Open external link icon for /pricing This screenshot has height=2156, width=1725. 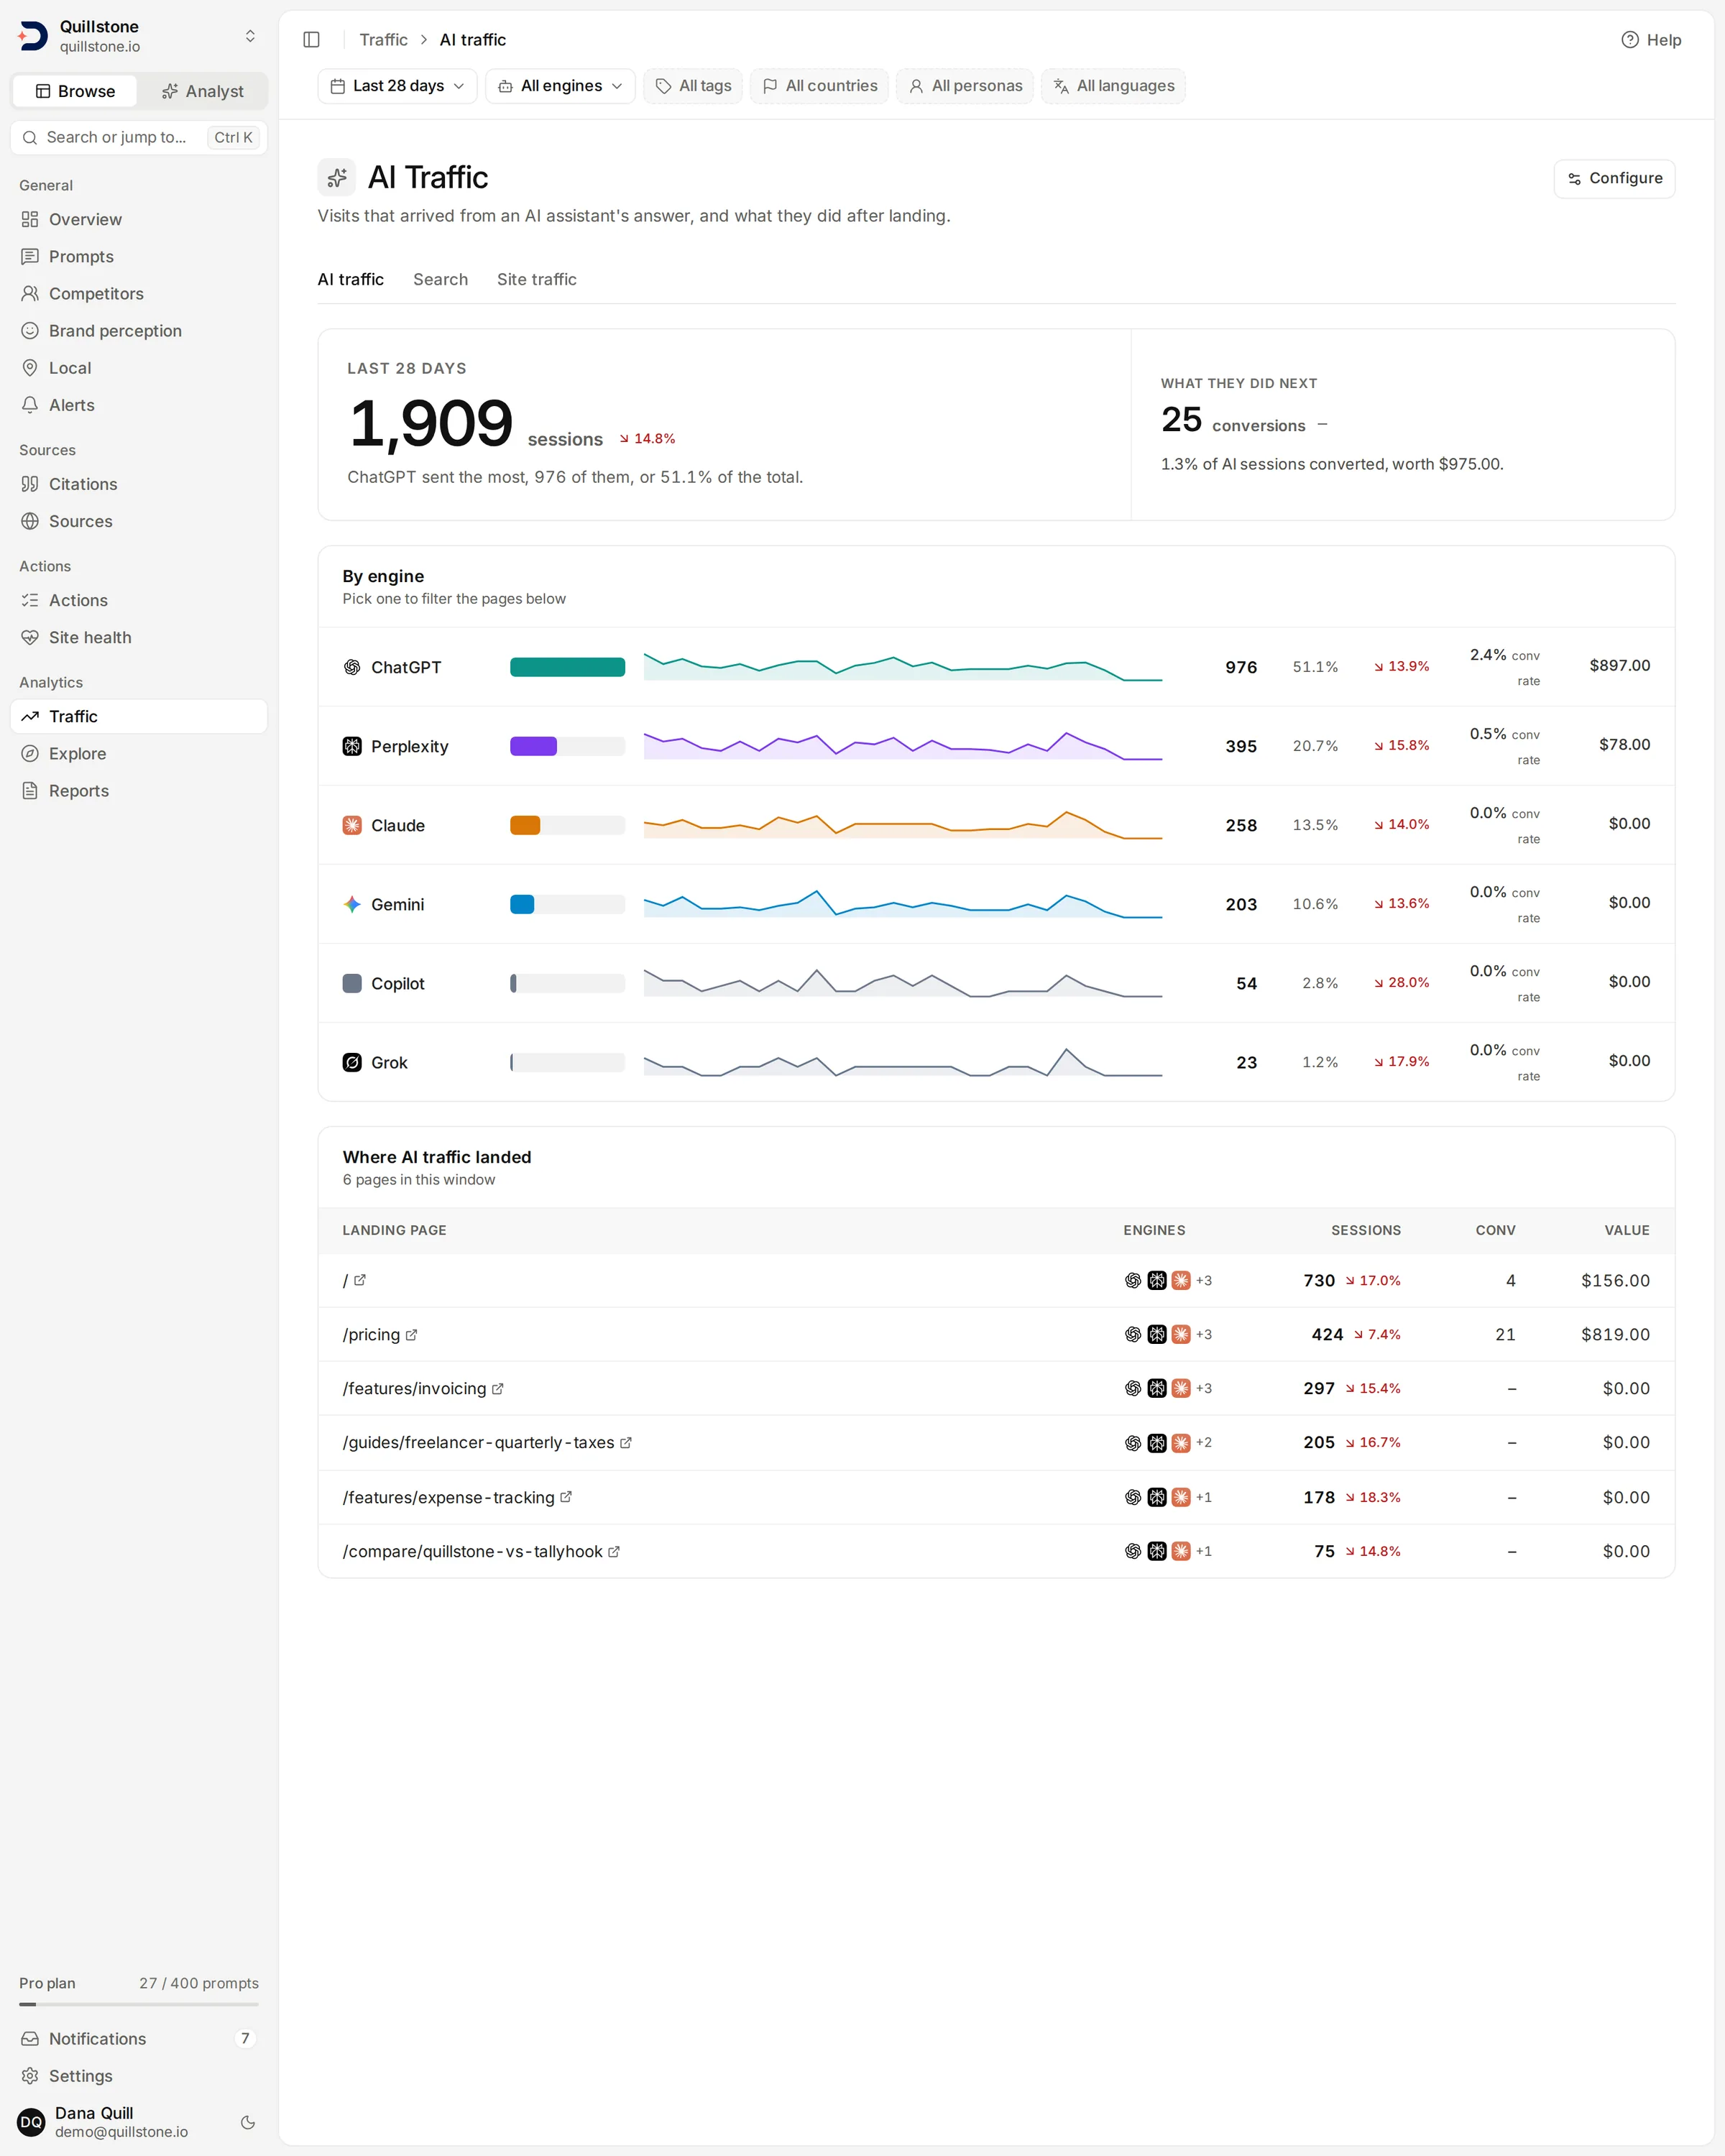pyautogui.click(x=411, y=1335)
